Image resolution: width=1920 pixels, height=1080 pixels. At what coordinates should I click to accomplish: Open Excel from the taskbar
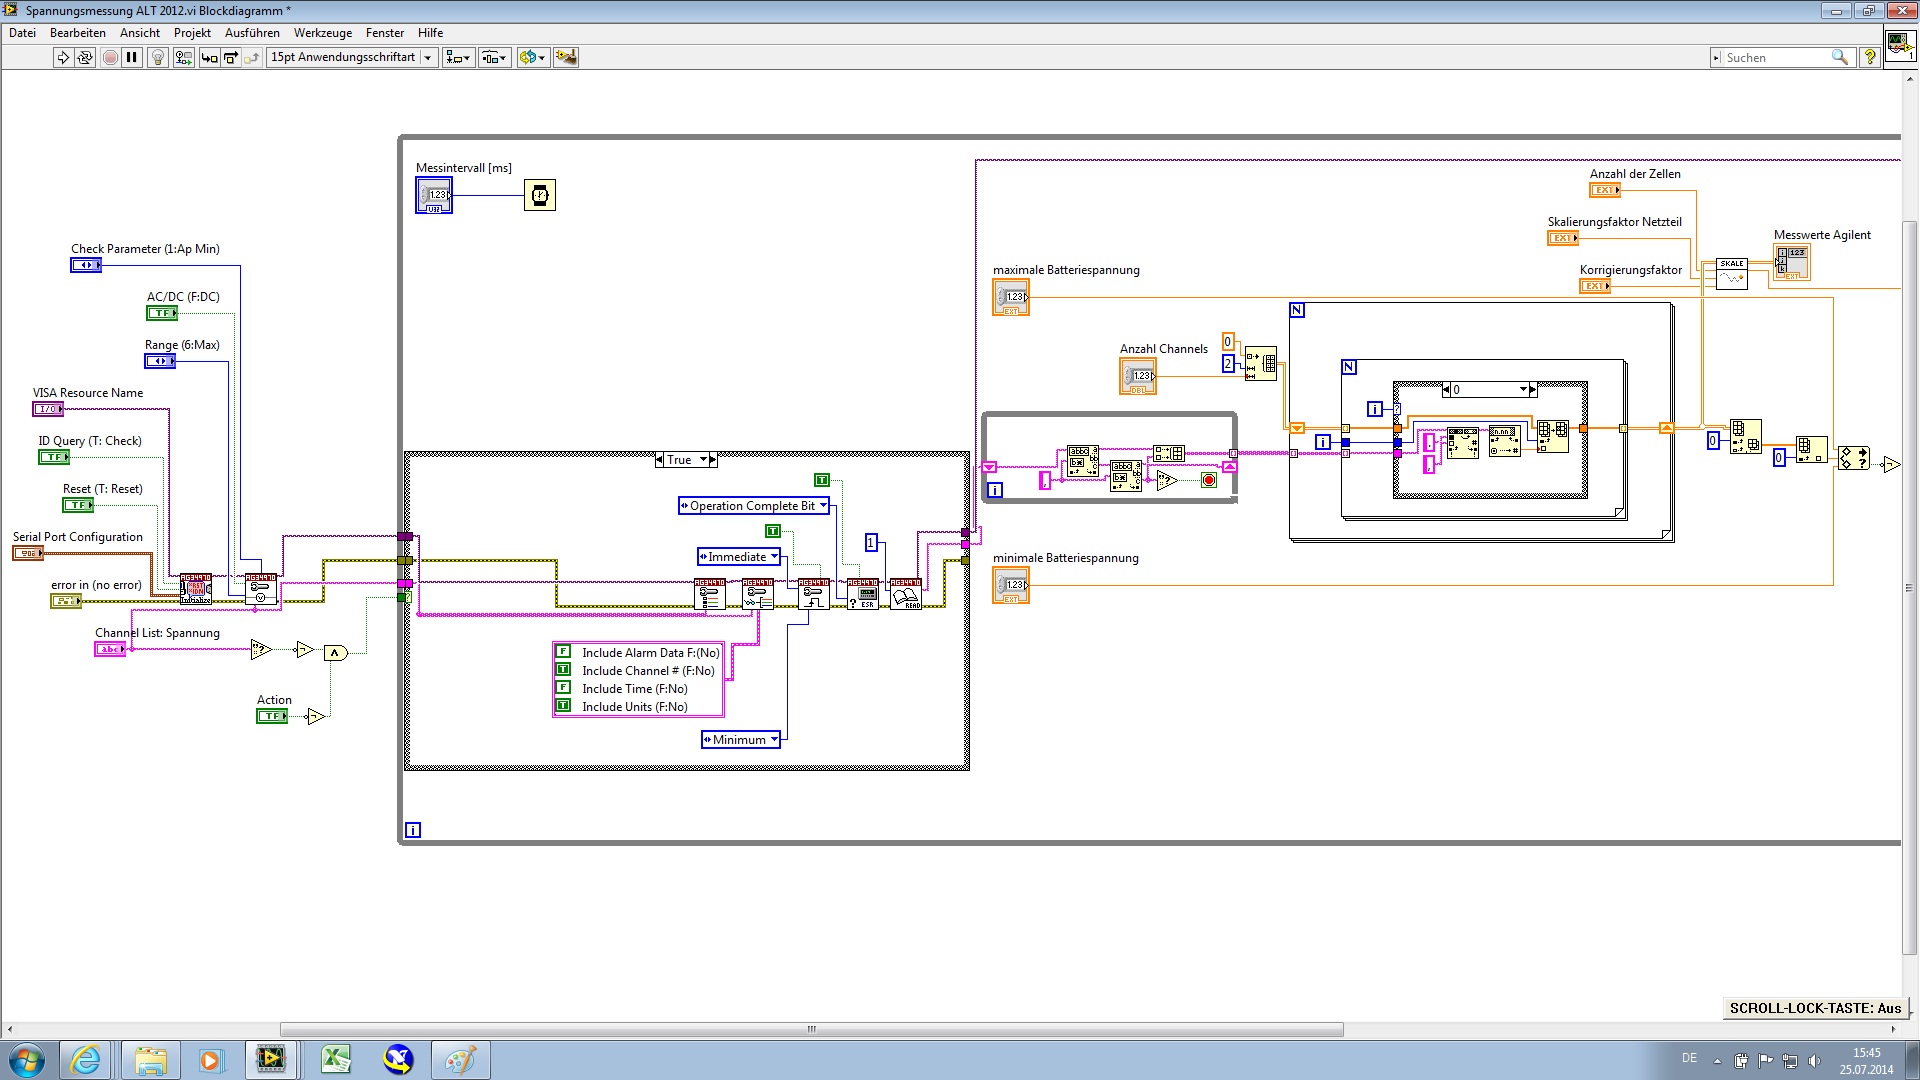[336, 1059]
